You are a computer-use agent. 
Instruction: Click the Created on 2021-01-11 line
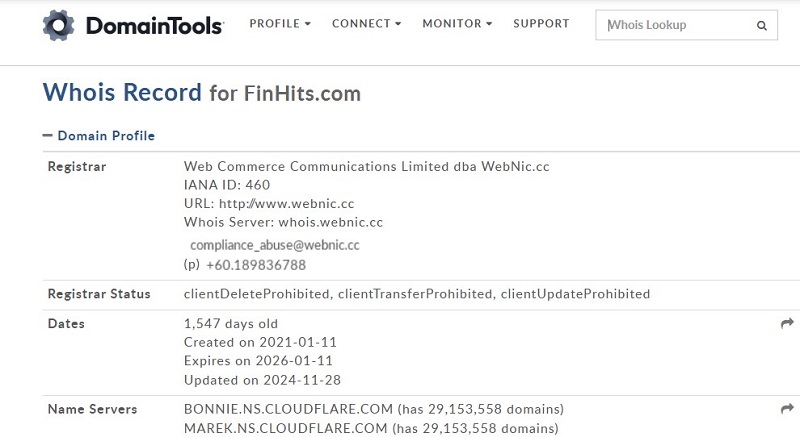pos(260,342)
